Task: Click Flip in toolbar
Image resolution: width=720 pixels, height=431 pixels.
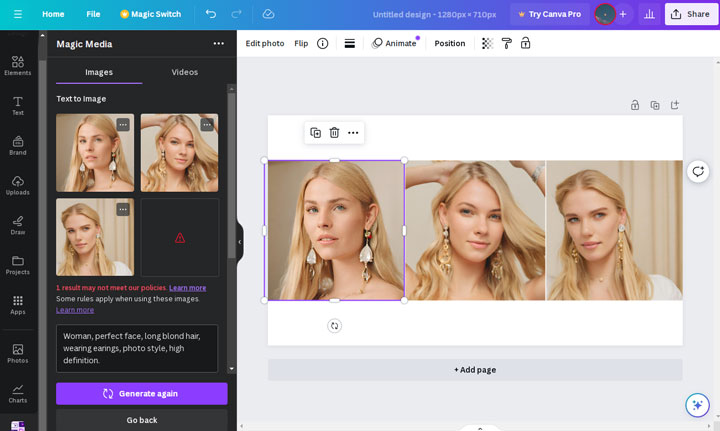Action: 301,44
